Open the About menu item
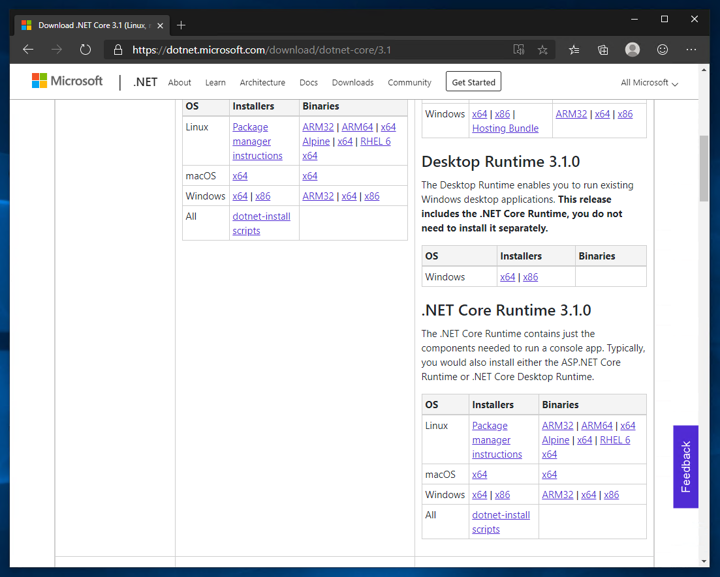Viewport: 720px width, 577px height. click(x=179, y=83)
